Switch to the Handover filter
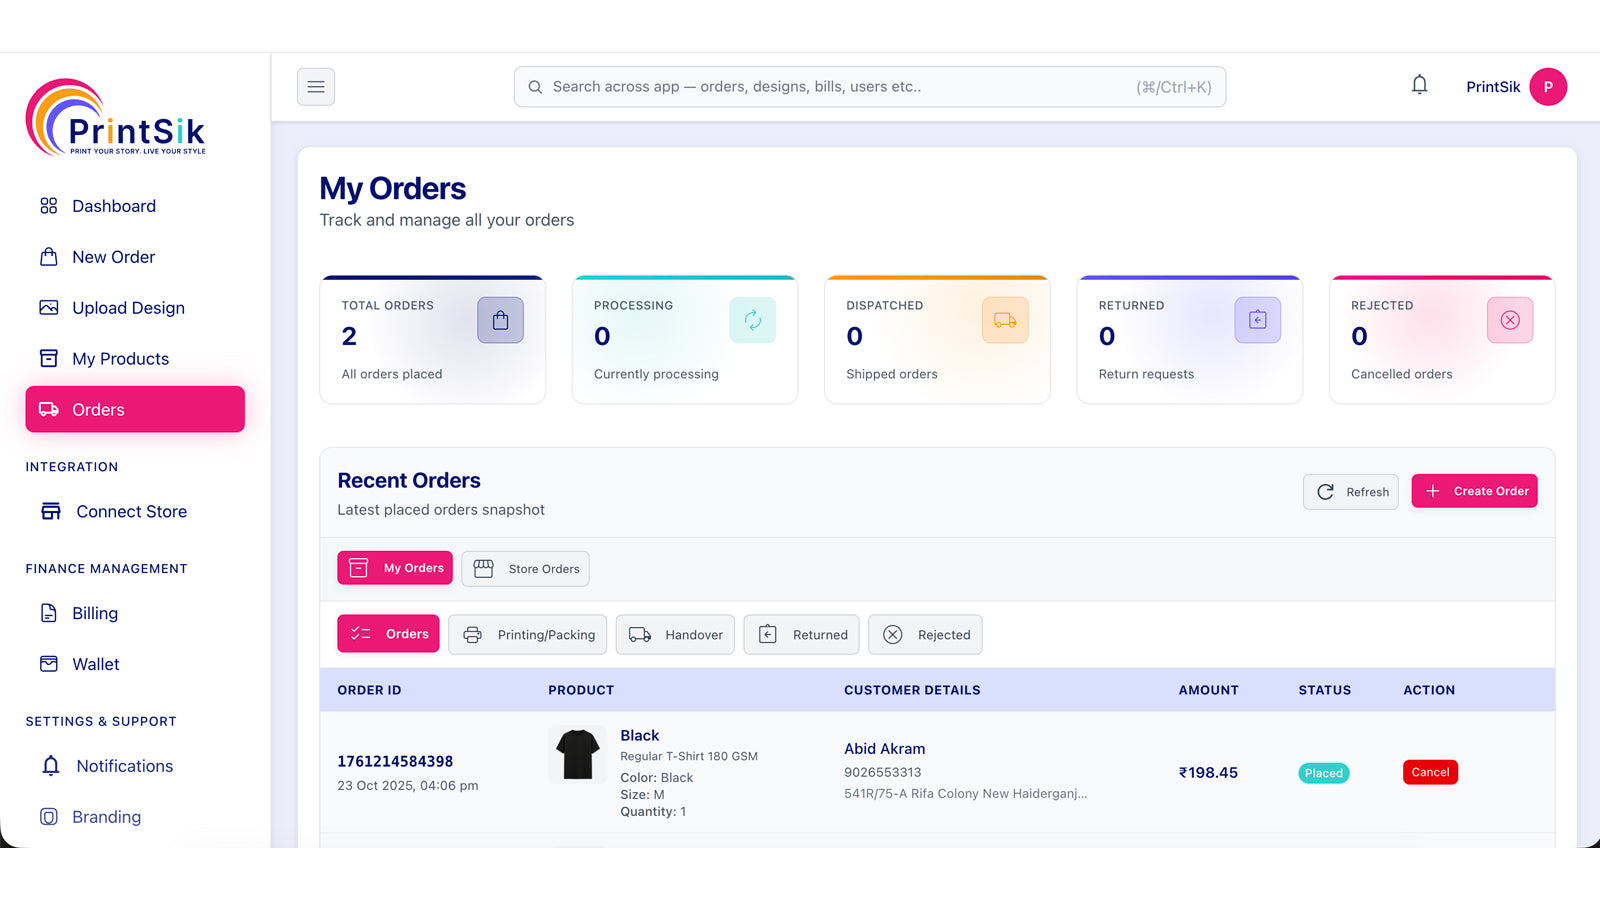Viewport: 1600px width, 900px height. pyautogui.click(x=675, y=634)
